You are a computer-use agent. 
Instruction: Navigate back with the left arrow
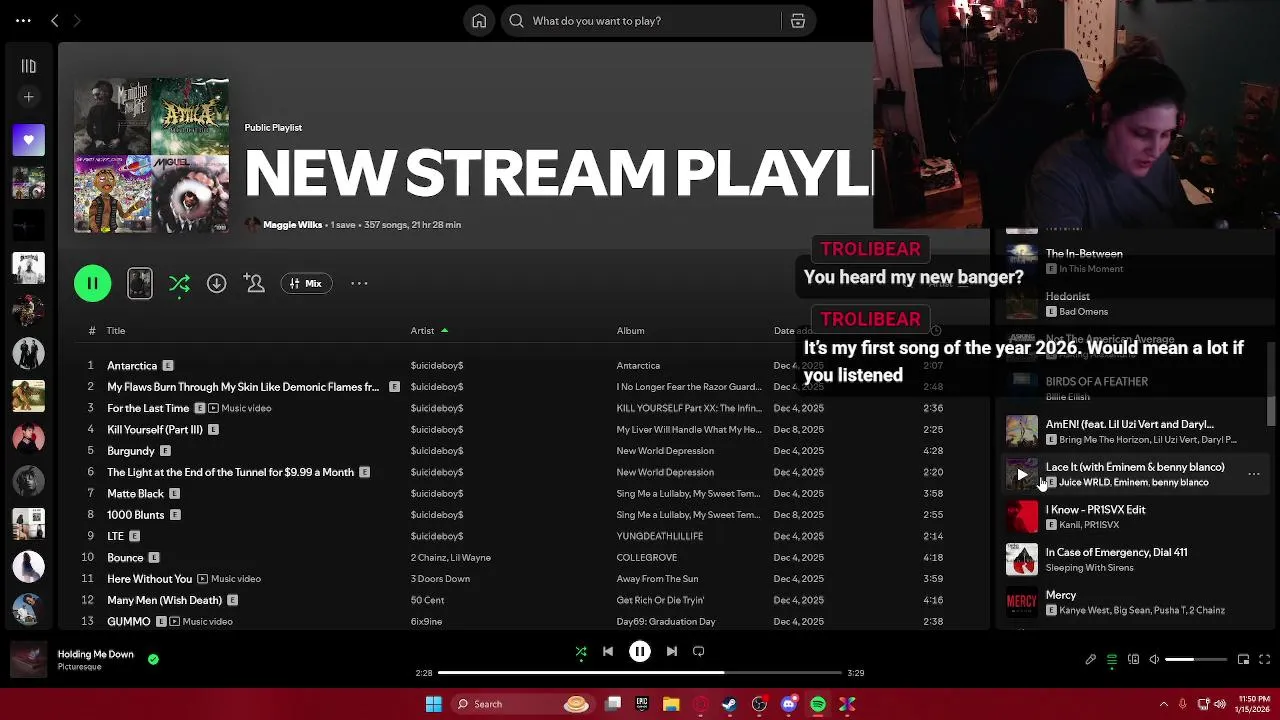[55, 20]
